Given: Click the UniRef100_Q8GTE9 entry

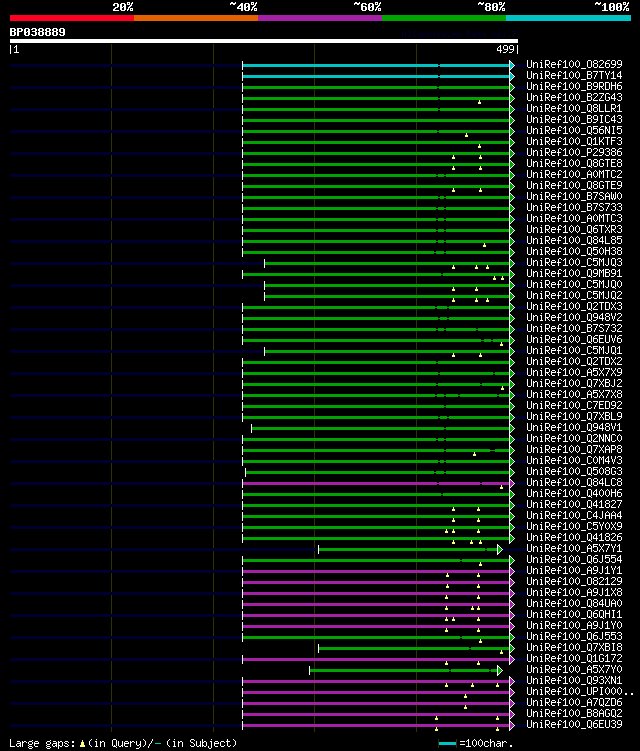Looking at the screenshot, I should pyautogui.click(x=574, y=185).
